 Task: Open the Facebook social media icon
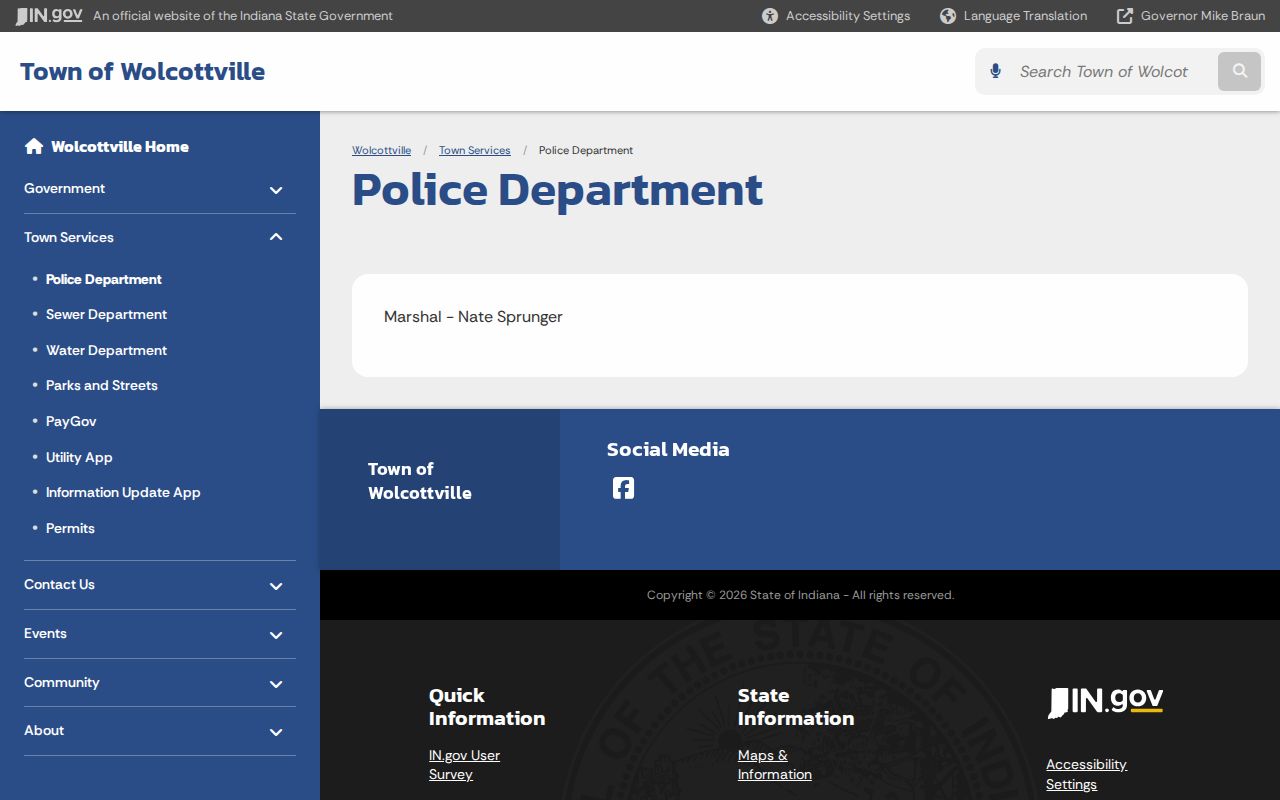coord(623,488)
